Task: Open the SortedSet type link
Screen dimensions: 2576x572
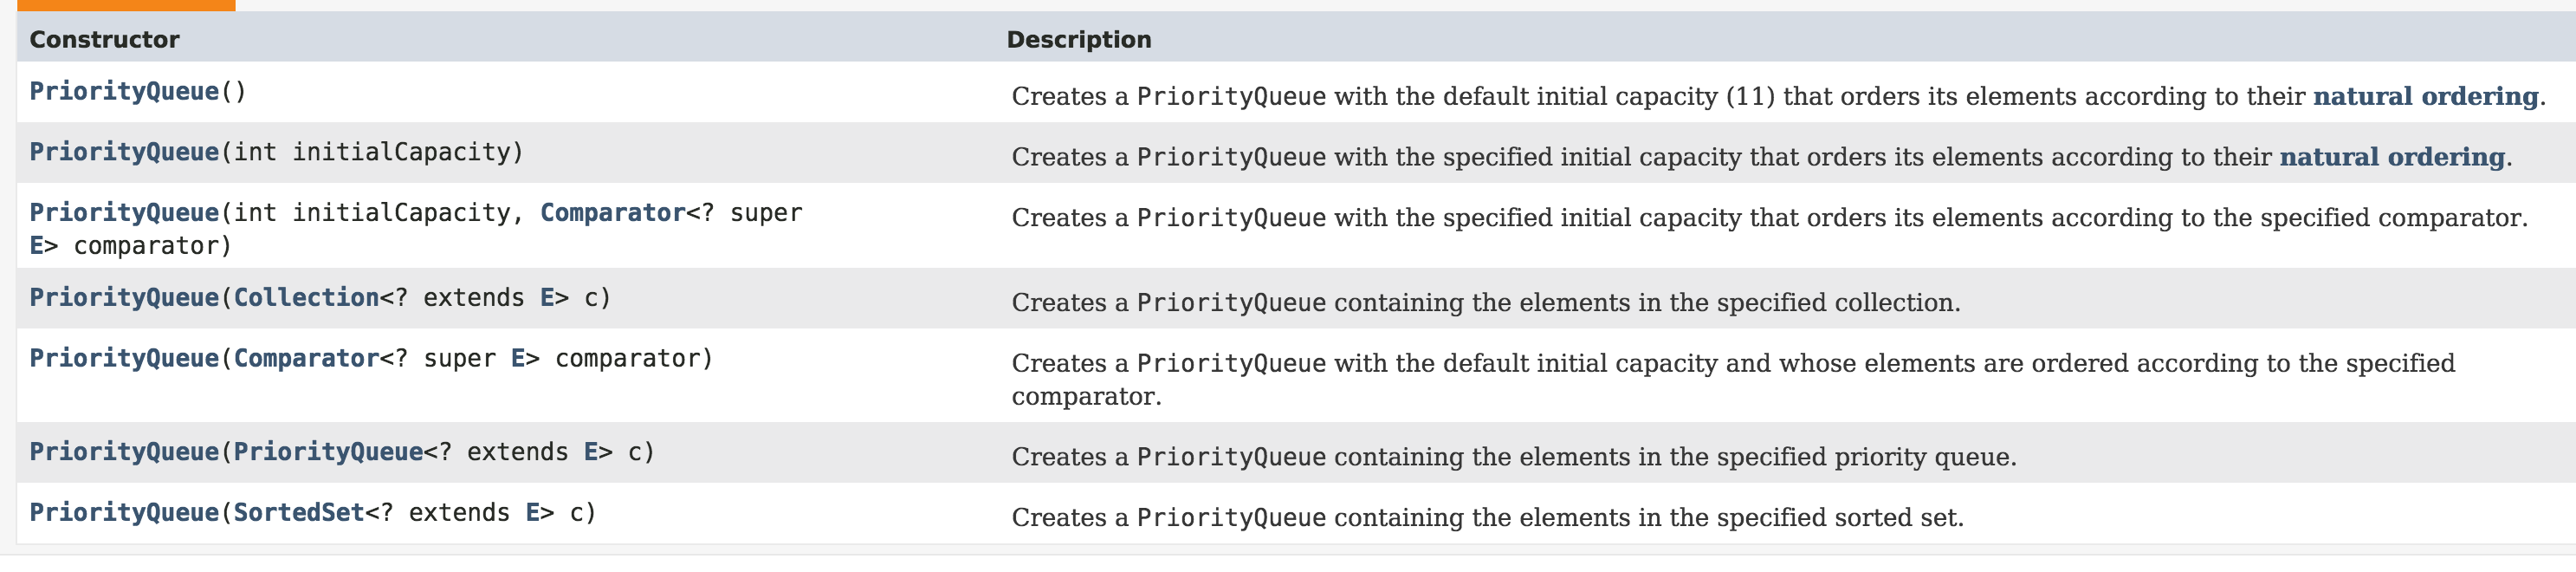Action: 298,513
